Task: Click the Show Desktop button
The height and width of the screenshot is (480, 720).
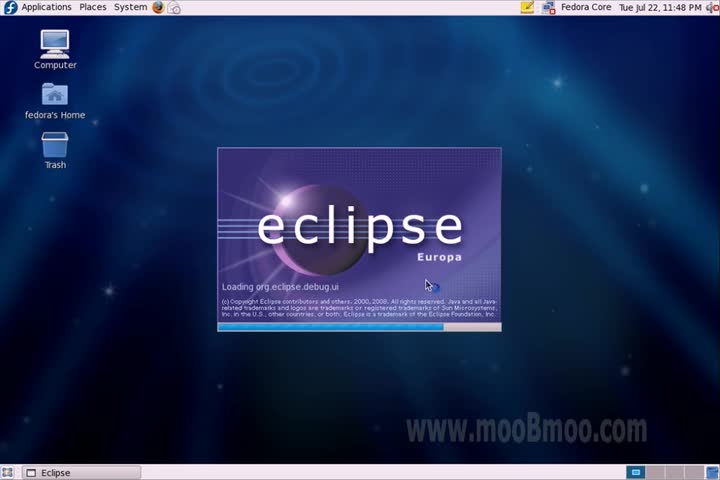Action: click(x=7, y=472)
